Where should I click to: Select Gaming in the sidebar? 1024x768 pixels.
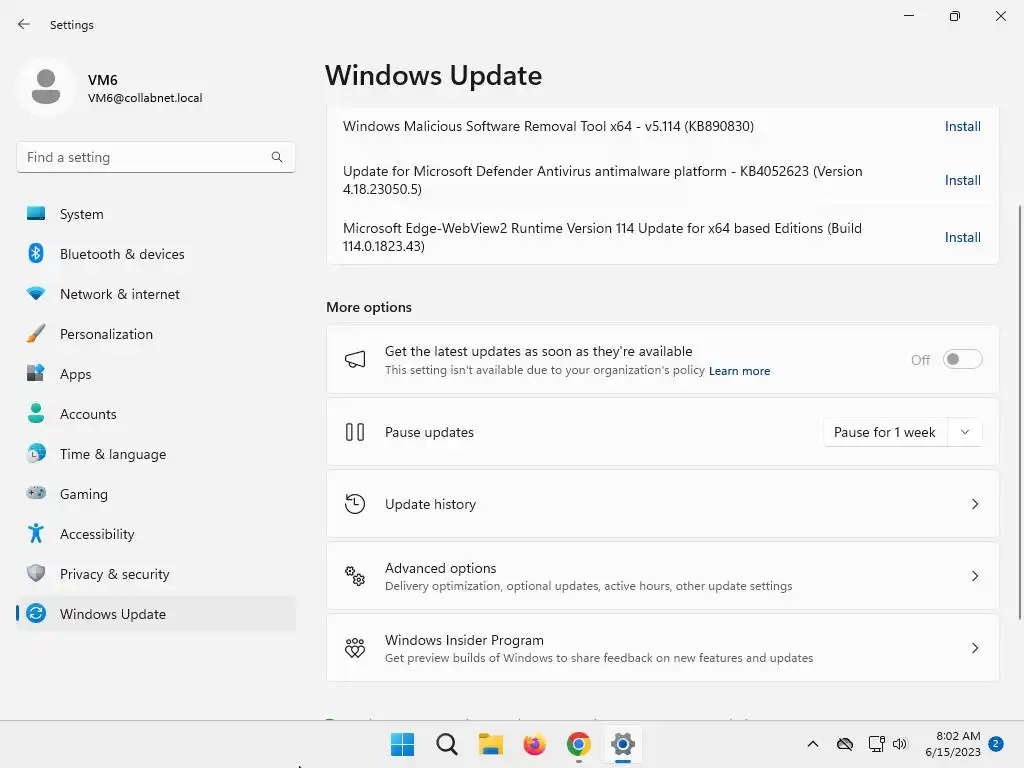156,493
